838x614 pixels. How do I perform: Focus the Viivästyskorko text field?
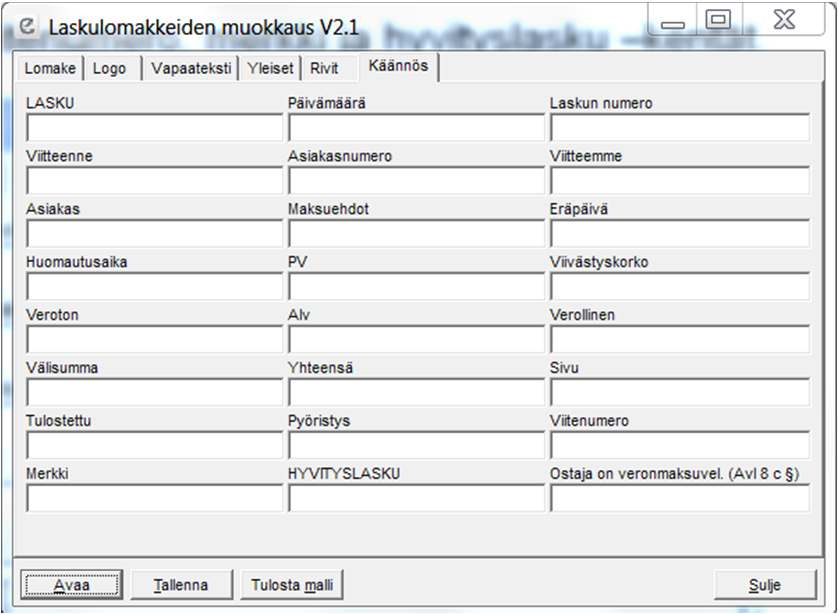(680, 286)
